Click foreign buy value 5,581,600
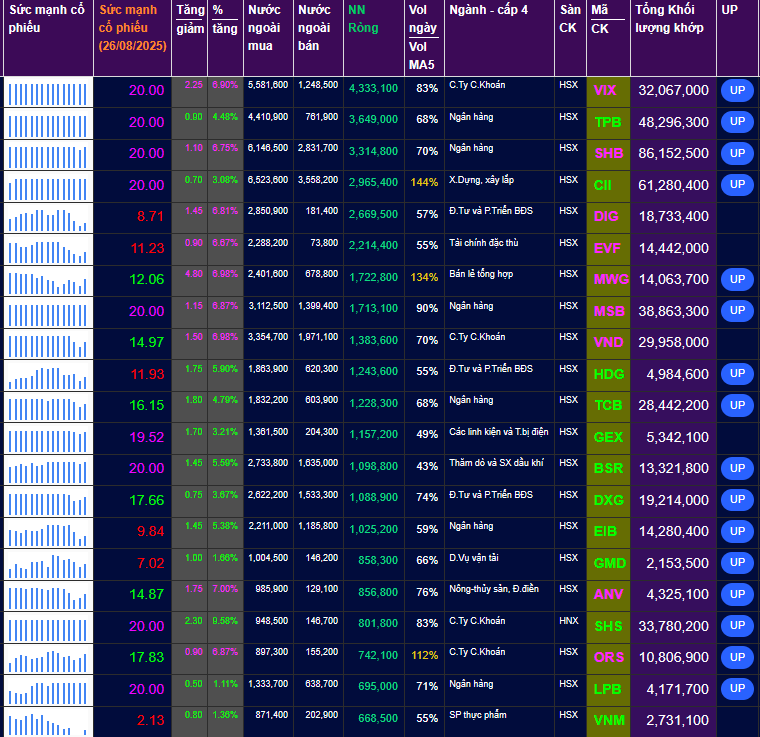This screenshot has width=760, height=737. [x=268, y=85]
